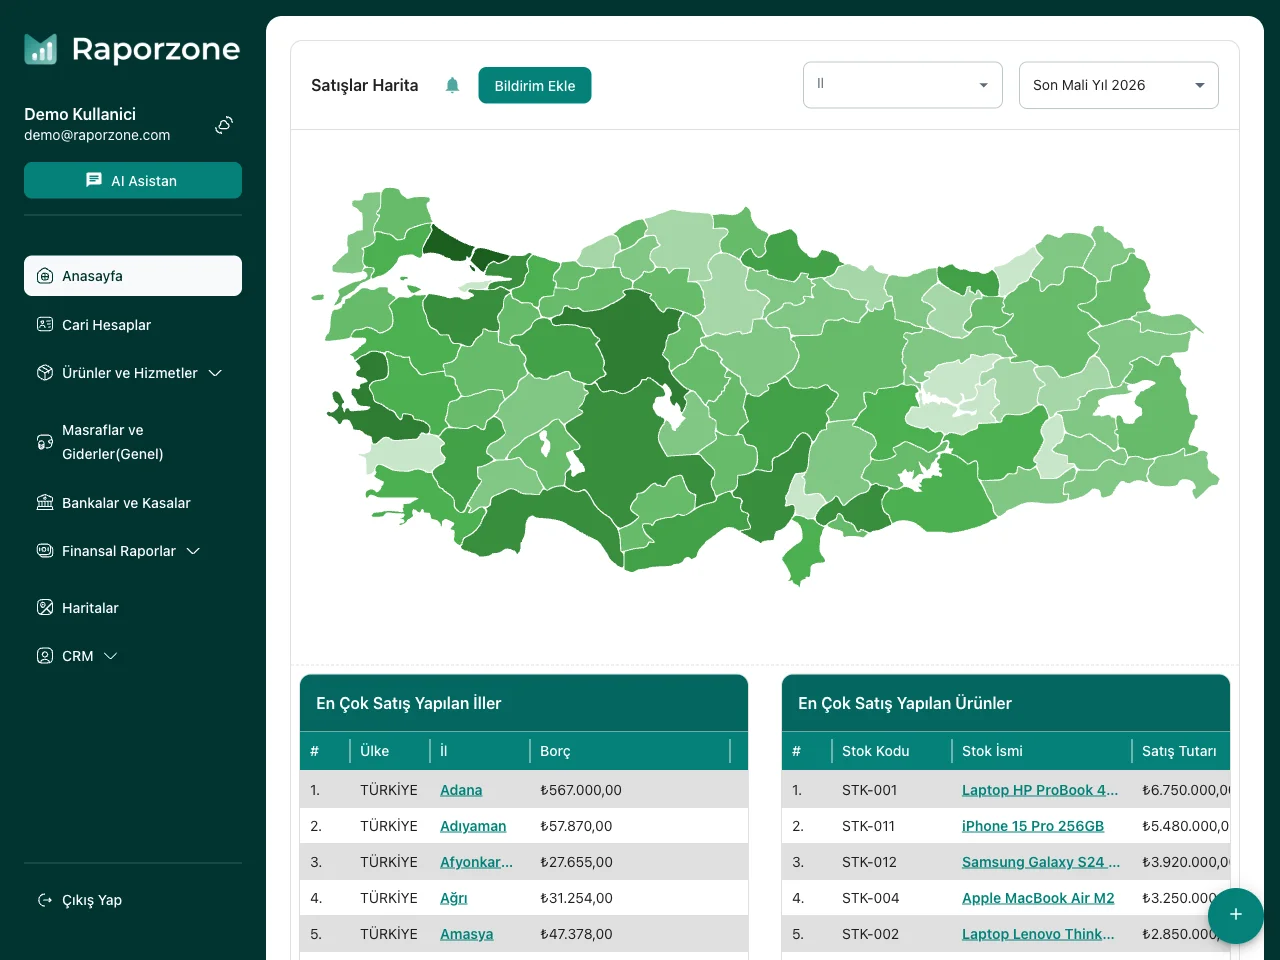Select the Anasayfa home icon
The height and width of the screenshot is (960, 1280).
(45, 276)
